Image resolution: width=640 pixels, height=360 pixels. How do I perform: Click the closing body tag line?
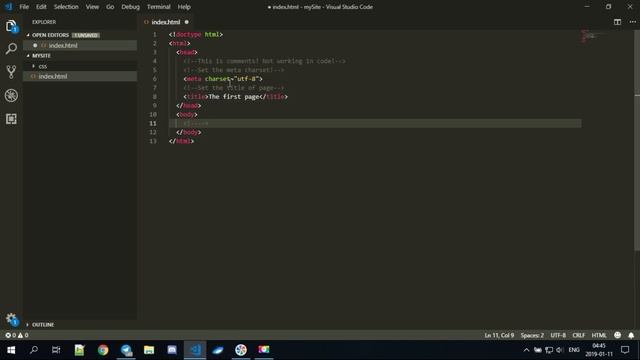click(x=189, y=132)
